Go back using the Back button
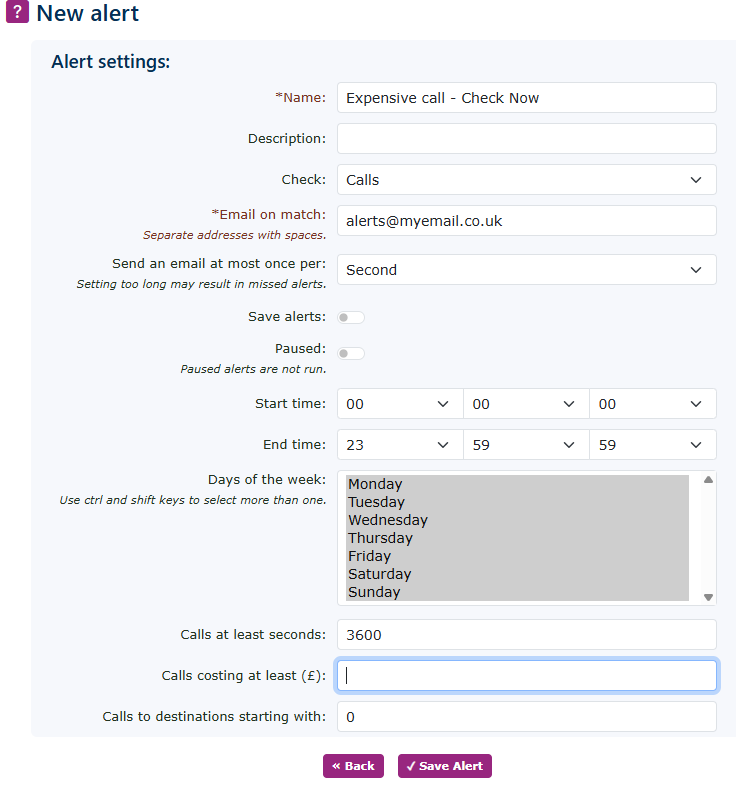736x788 pixels. click(353, 766)
